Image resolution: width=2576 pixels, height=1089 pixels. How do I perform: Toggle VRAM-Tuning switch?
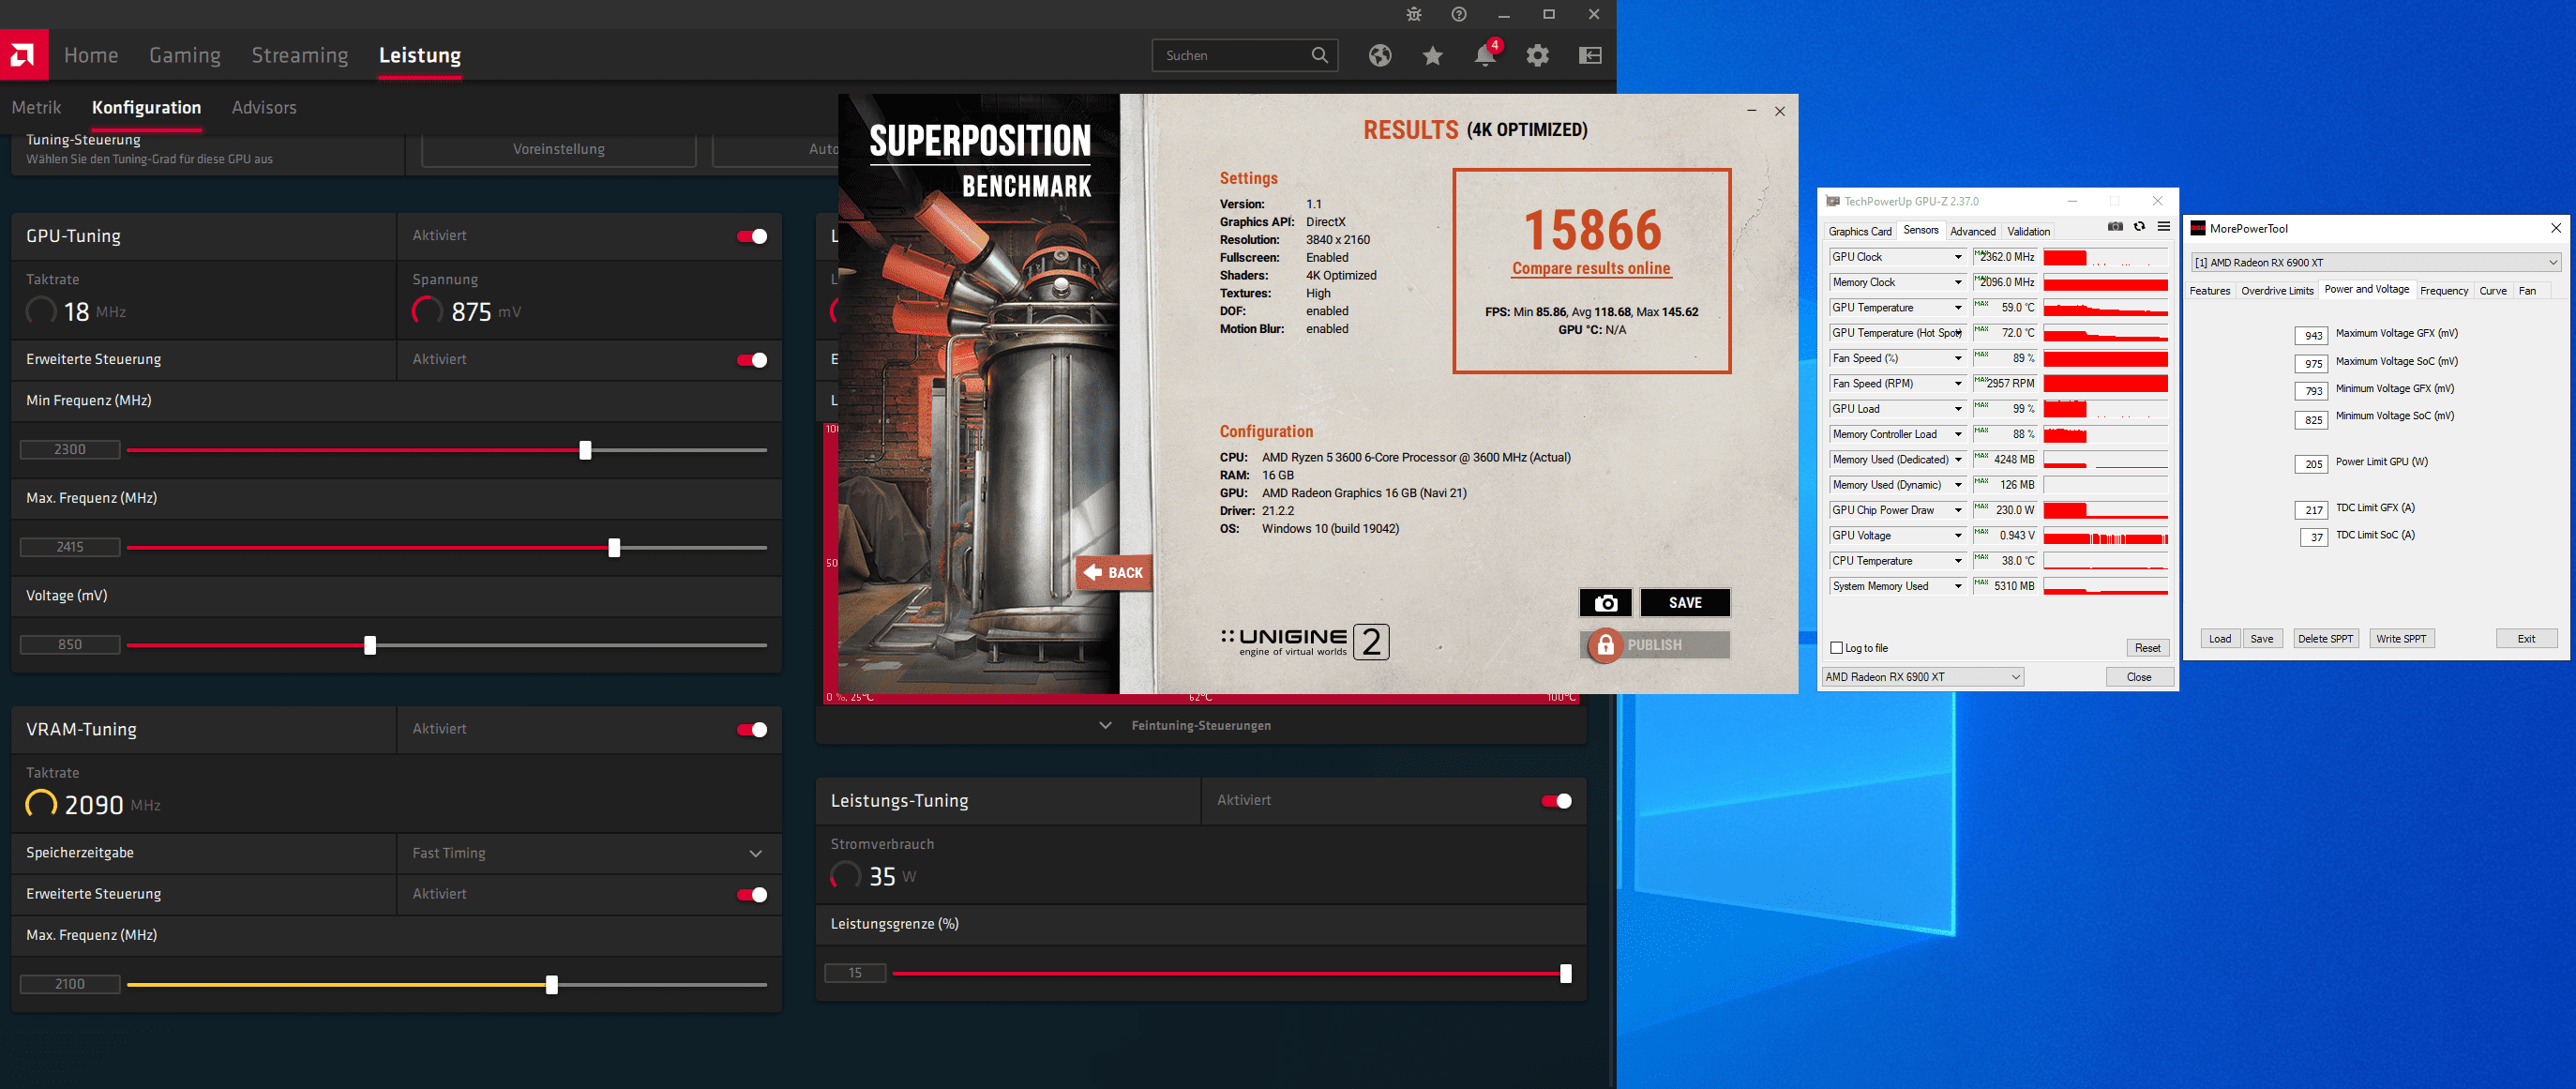click(752, 730)
